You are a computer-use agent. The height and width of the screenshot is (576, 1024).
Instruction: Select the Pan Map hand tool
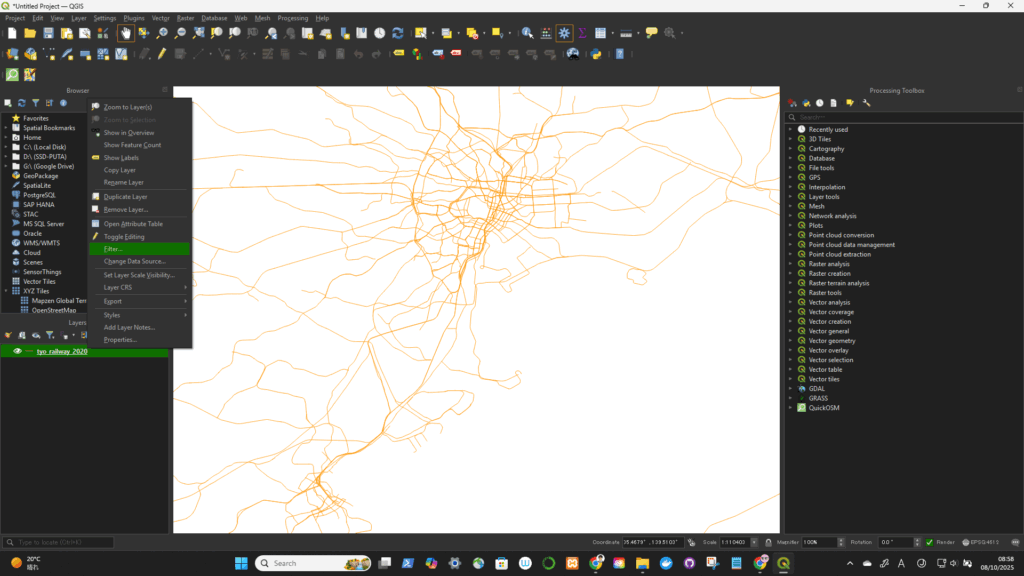point(126,33)
